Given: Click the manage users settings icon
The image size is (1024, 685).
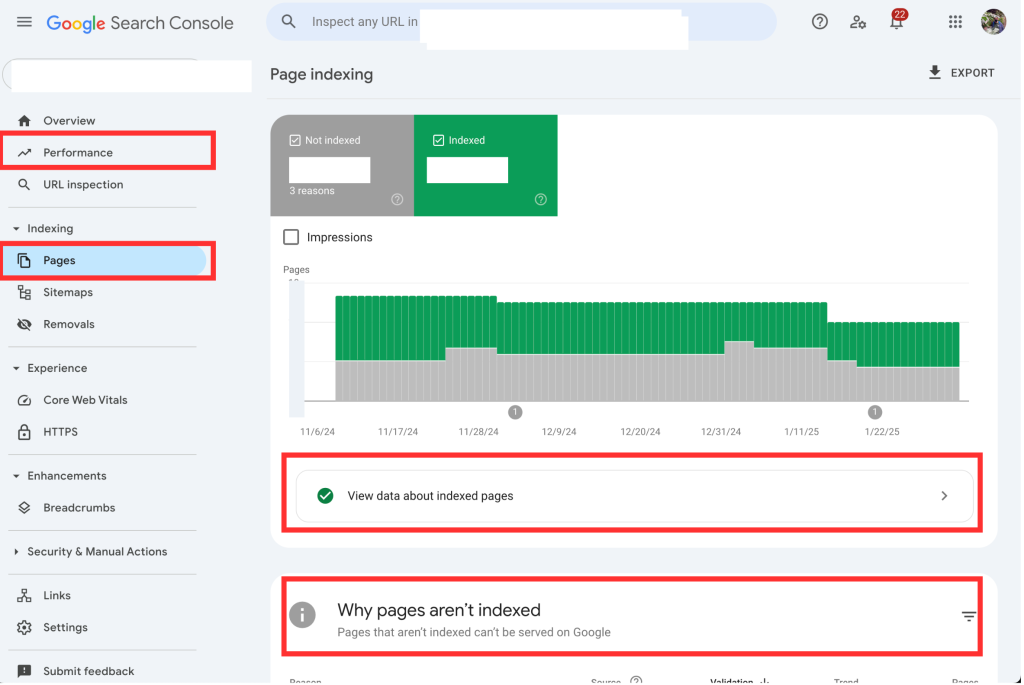Looking at the screenshot, I should pos(858,22).
